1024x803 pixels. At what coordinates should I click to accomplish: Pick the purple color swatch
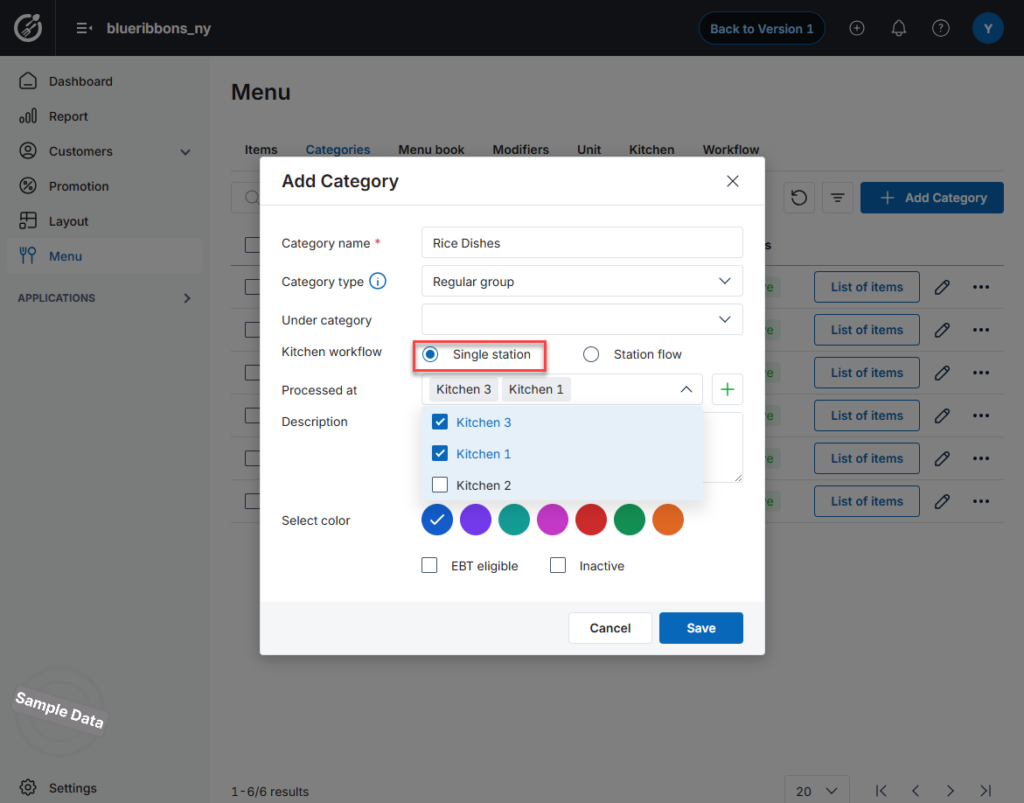(475, 520)
